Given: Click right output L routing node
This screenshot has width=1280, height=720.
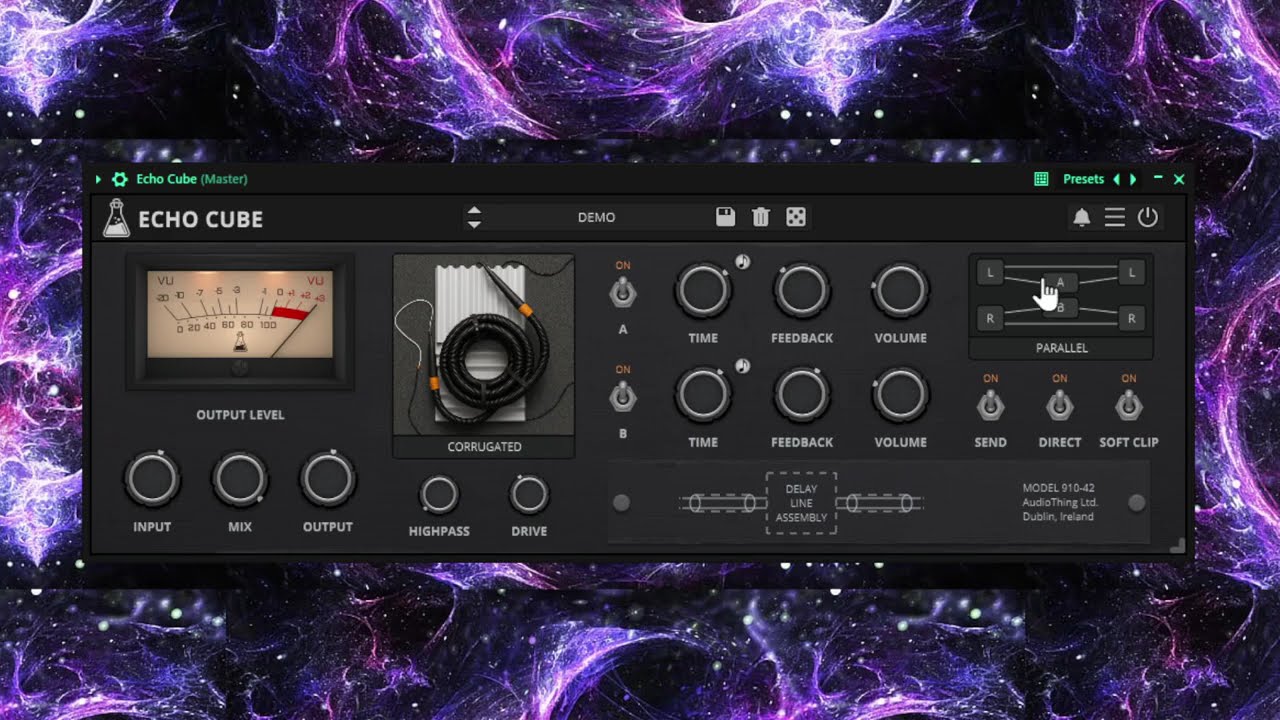Looking at the screenshot, I should [x=1132, y=272].
